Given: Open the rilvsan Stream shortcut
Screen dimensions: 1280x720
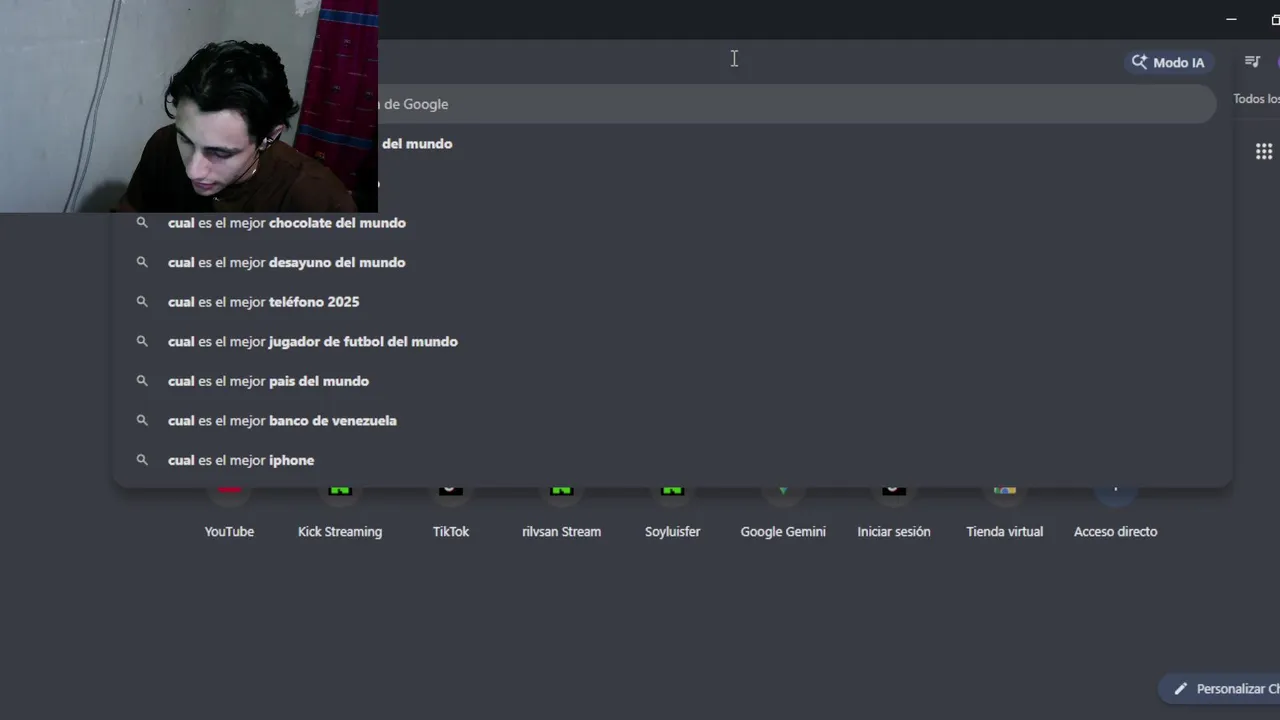Looking at the screenshot, I should tap(561, 515).
